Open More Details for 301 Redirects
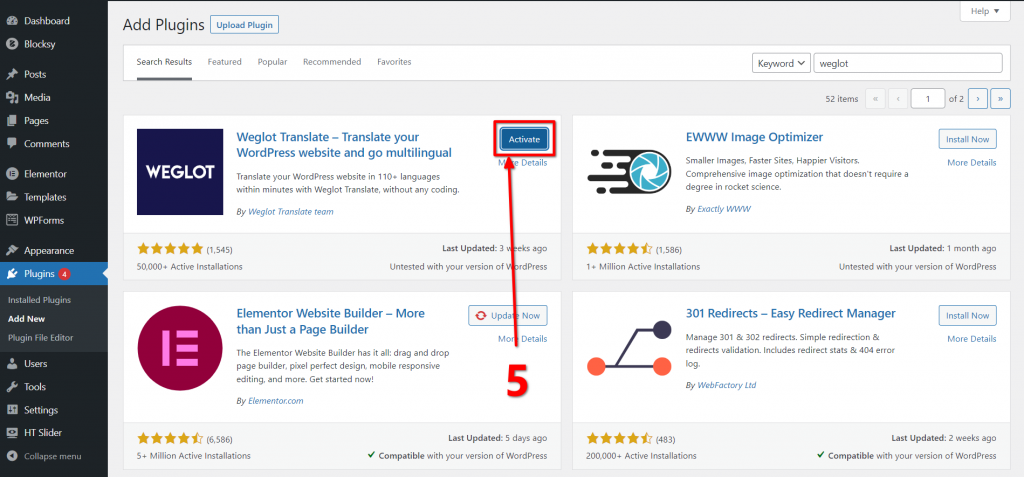The width and height of the screenshot is (1024, 477). point(972,339)
